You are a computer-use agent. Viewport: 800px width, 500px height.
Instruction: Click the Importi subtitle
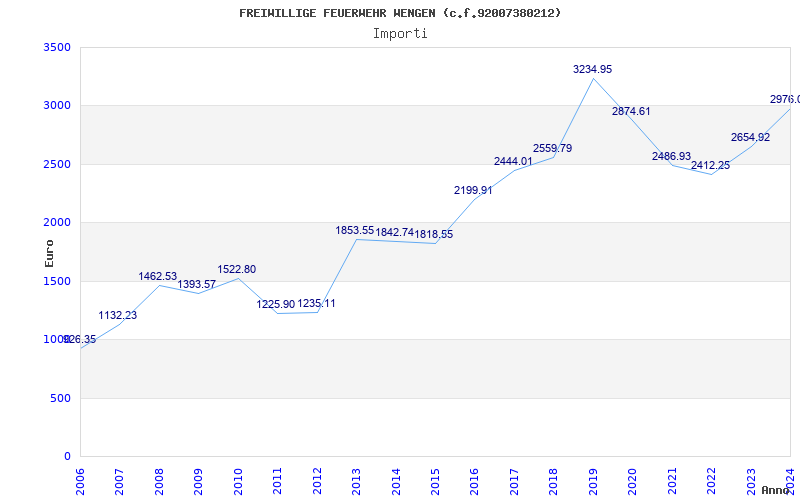[400, 33]
